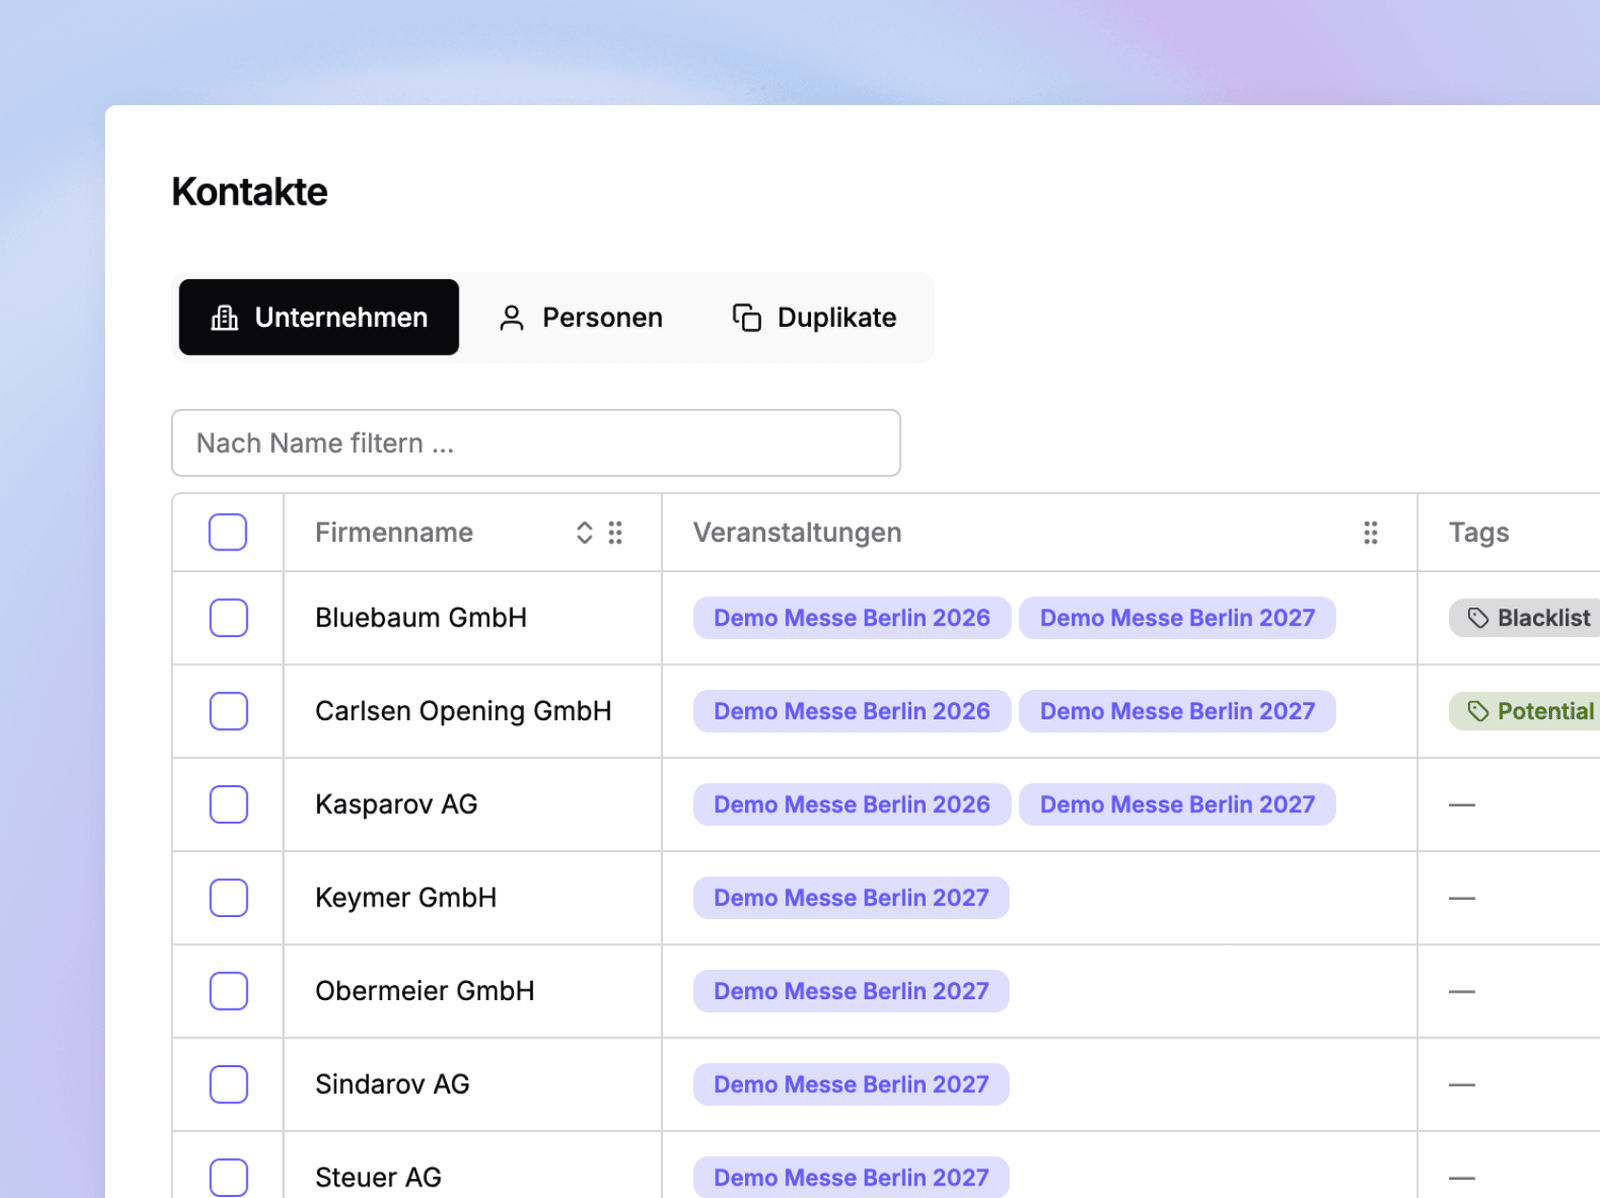The image size is (1600, 1198).
Task: Tick the Sindarov AG row checkbox
Action: tap(229, 1084)
